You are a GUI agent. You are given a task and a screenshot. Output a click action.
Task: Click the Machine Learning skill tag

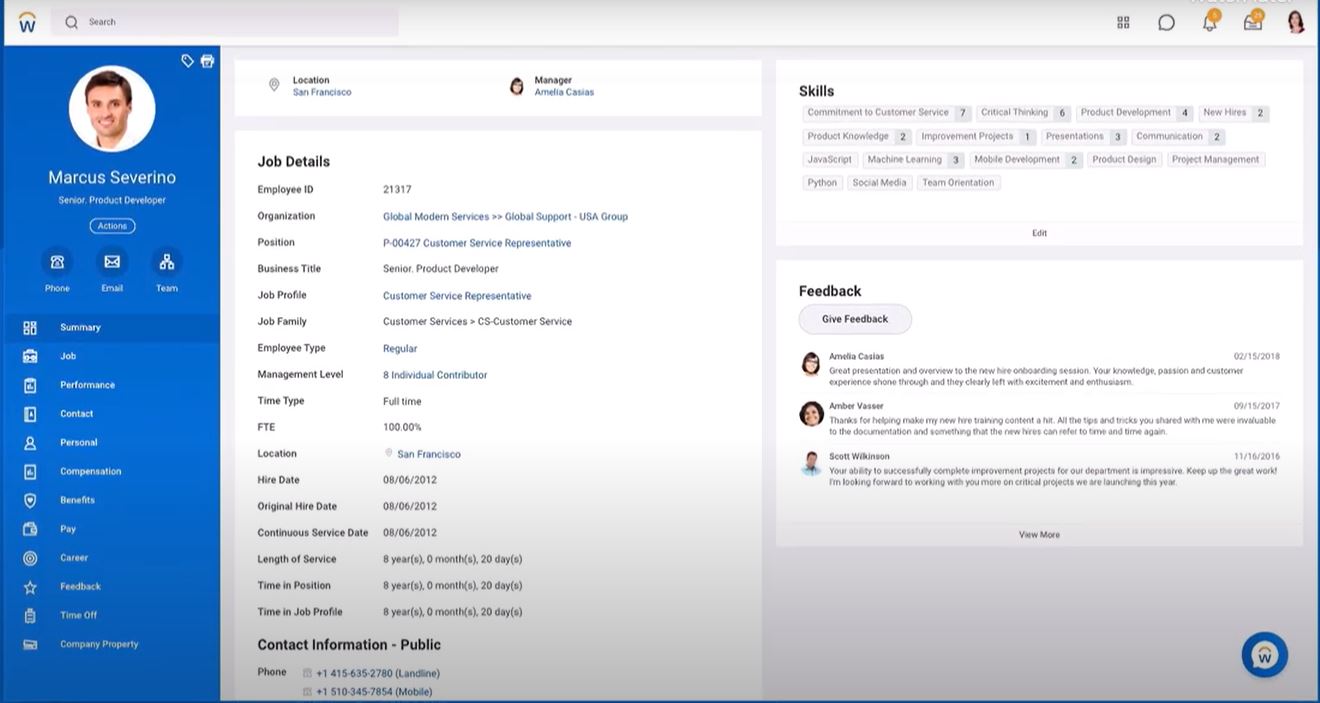914,160
